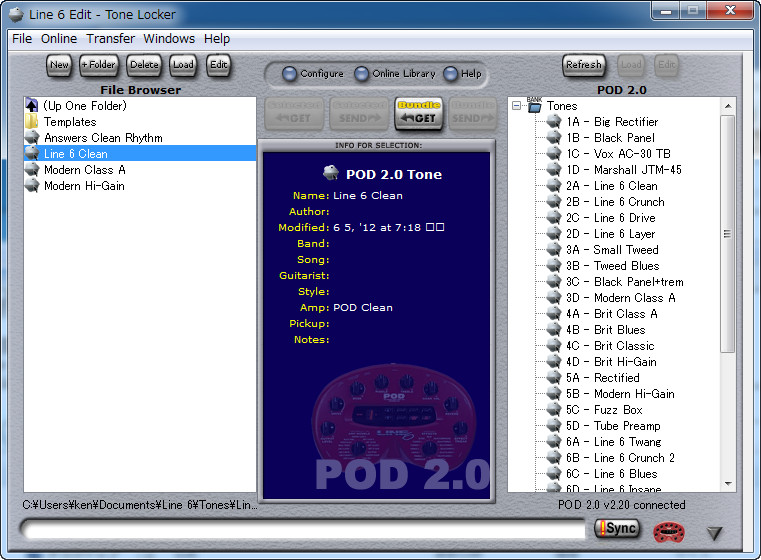Open the Online menu

(59, 39)
